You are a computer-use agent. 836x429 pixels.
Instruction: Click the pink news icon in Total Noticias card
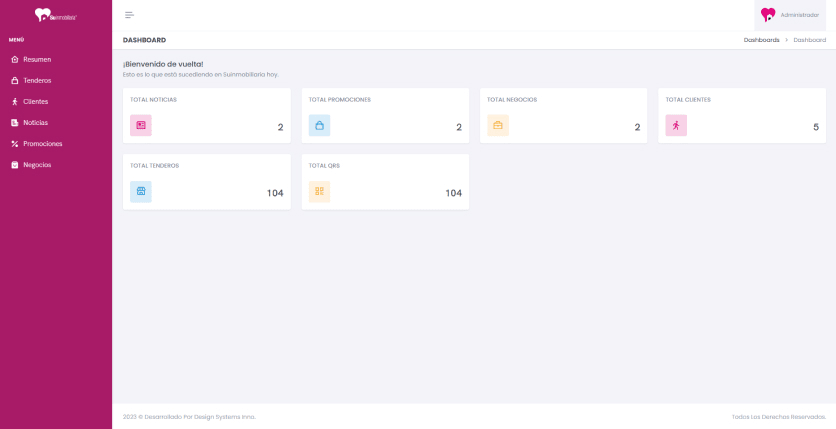pyautogui.click(x=141, y=125)
